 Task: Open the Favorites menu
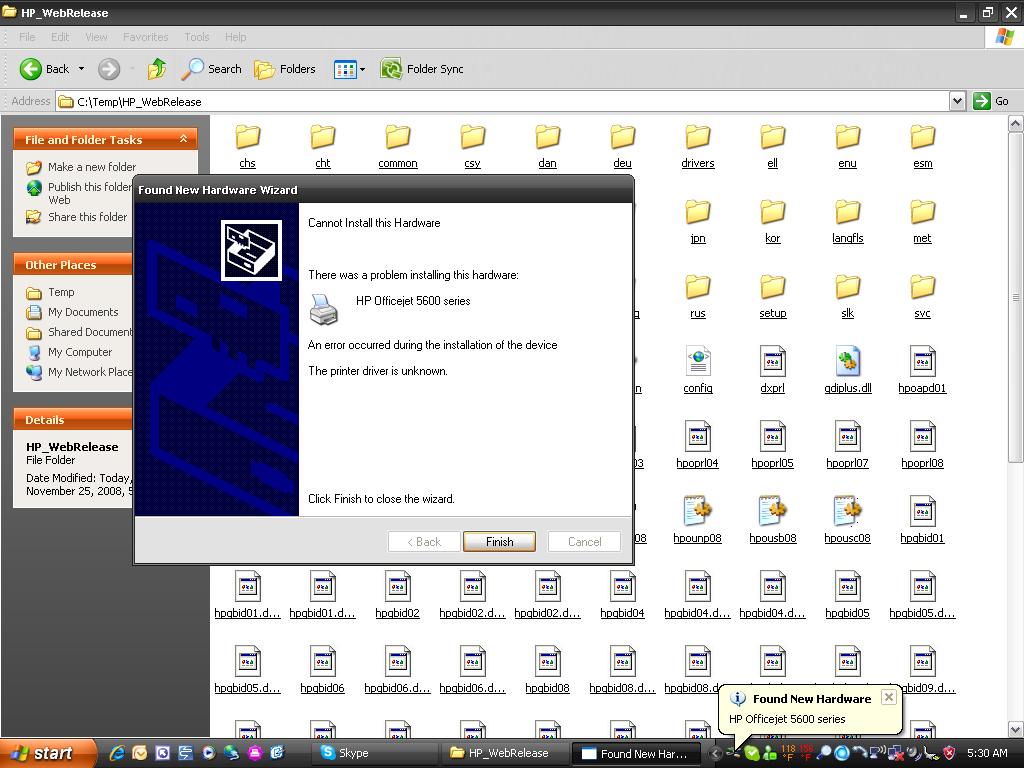tap(145, 37)
